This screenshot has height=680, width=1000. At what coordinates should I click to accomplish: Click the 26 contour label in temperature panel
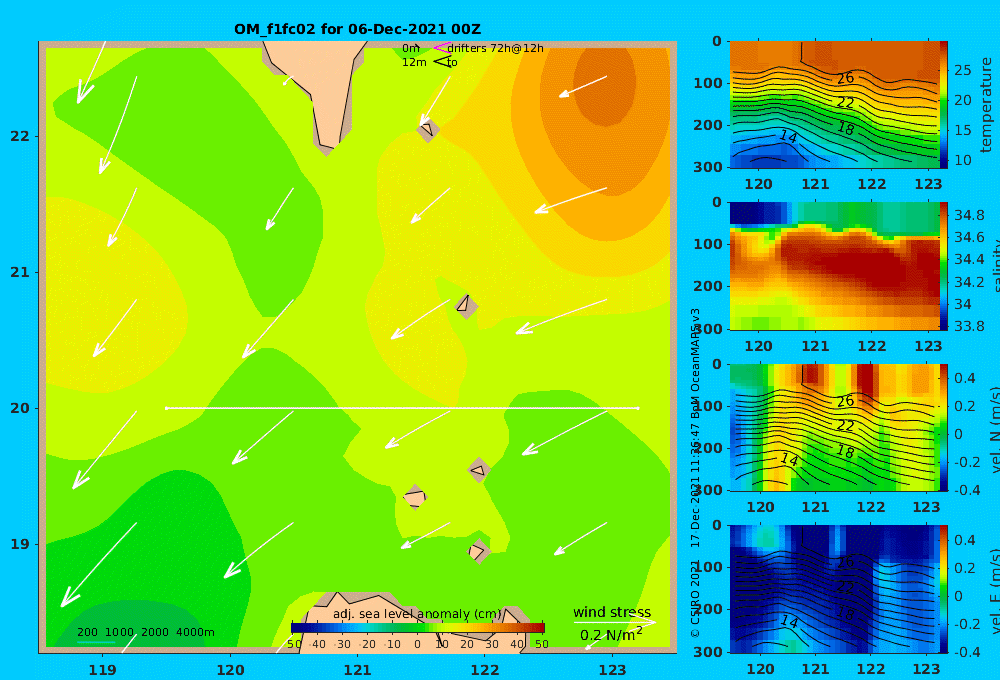pyautogui.click(x=845, y=78)
